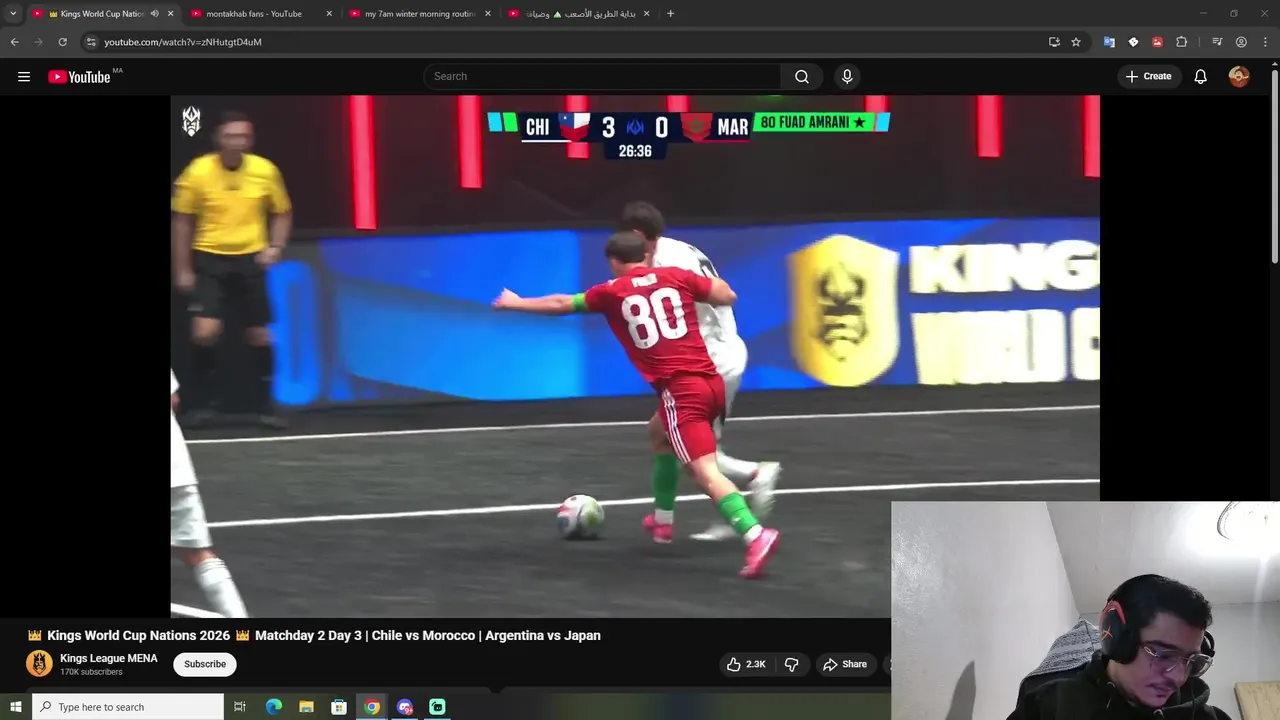Click the Create button
Screen dimensions: 1280x720
pos(1148,77)
